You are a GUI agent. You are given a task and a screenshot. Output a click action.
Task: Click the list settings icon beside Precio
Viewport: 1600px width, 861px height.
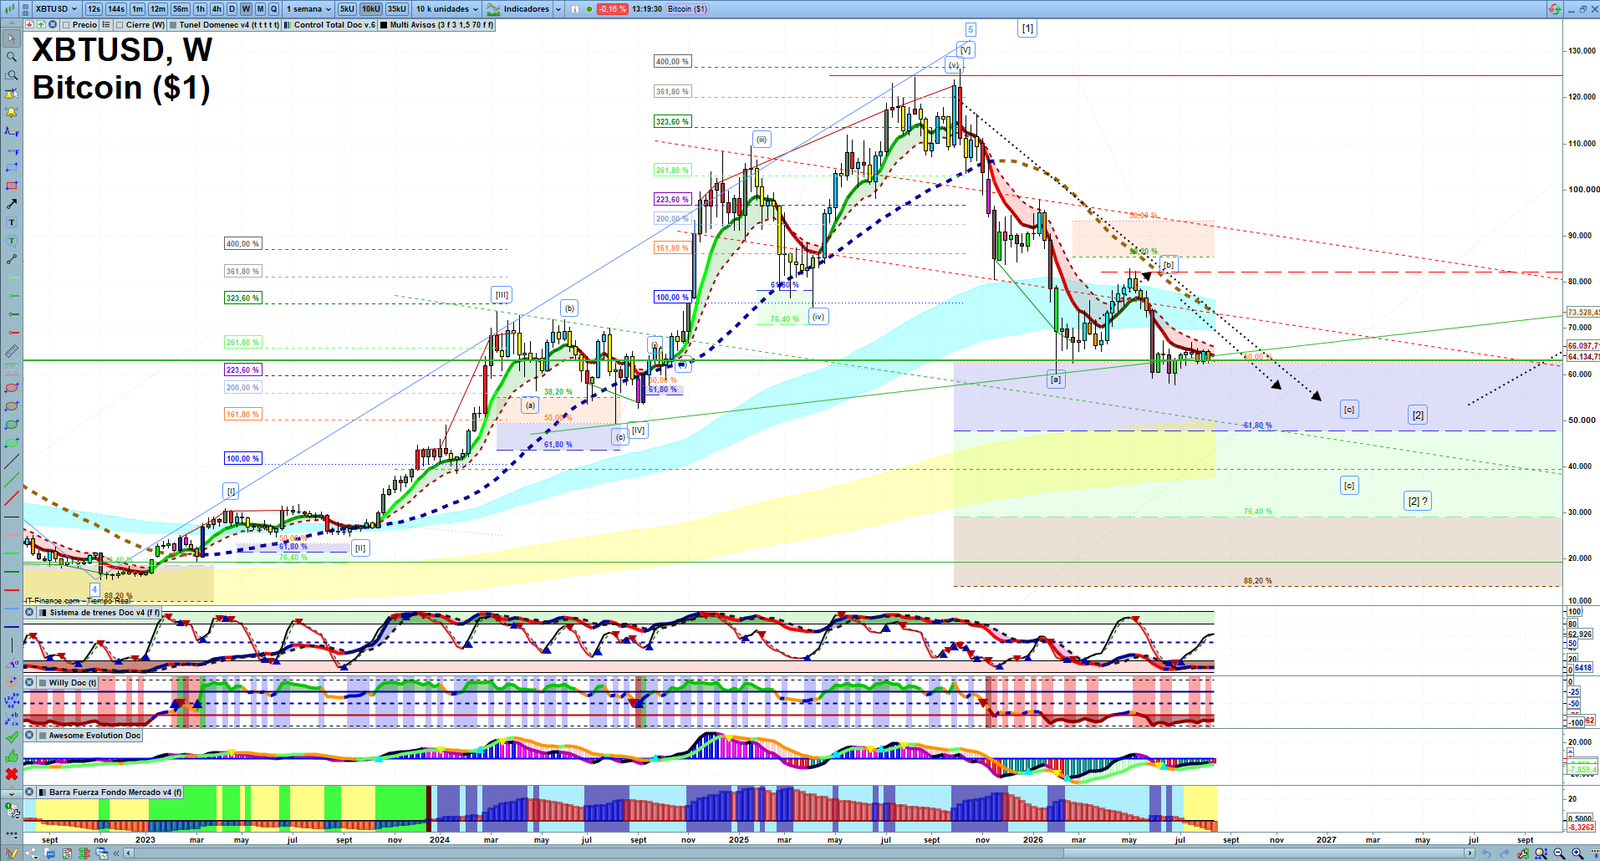click(106, 25)
